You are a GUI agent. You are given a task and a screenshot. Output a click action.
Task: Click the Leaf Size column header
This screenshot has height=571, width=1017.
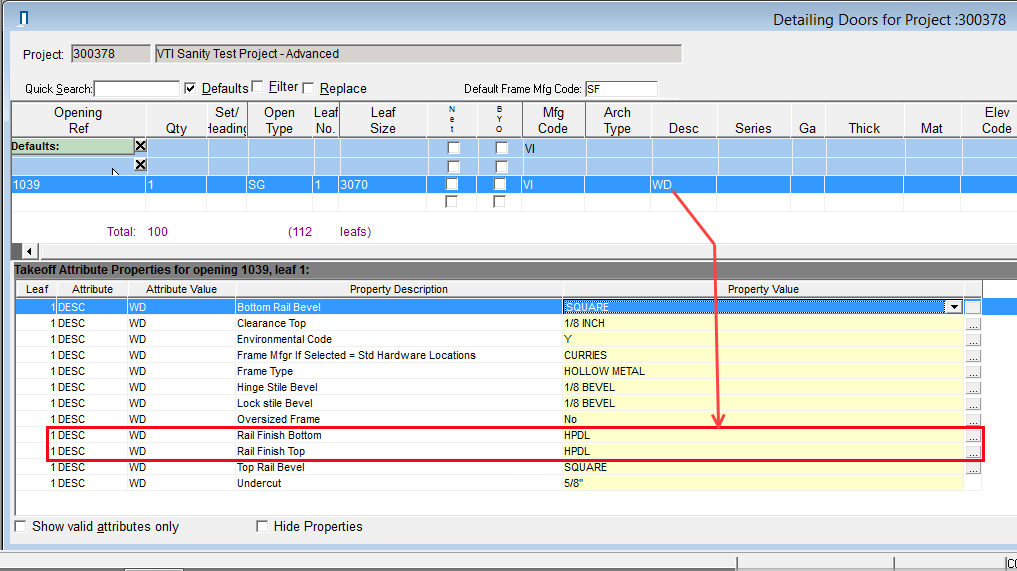[383, 120]
